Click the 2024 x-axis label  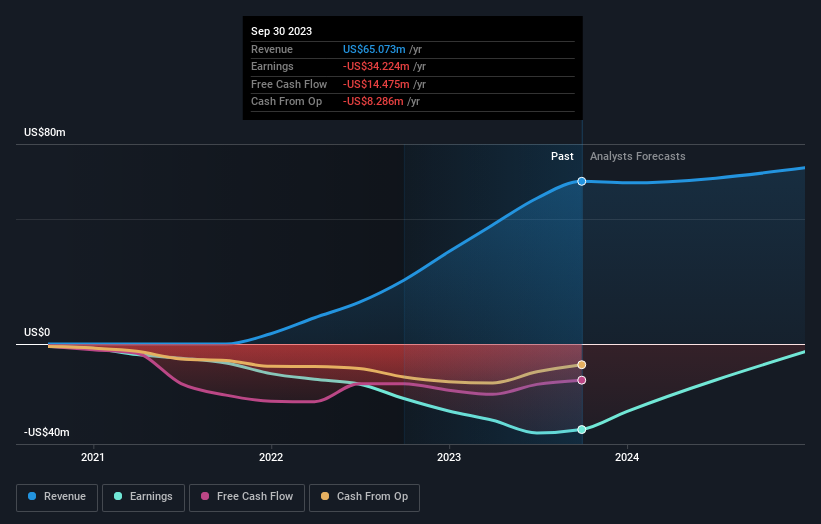coord(627,458)
